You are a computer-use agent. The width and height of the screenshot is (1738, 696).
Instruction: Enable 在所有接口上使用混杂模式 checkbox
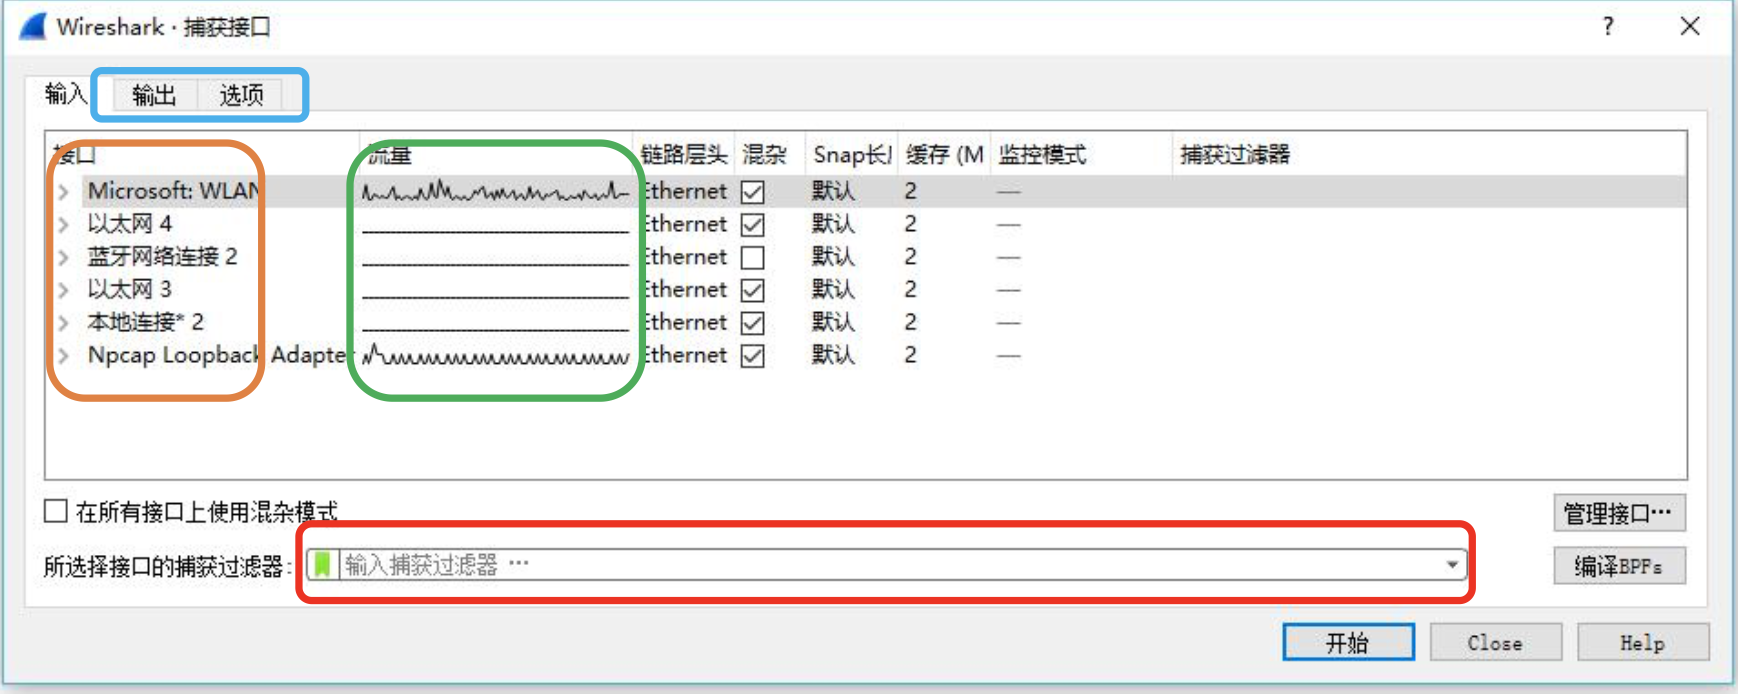pos(56,511)
